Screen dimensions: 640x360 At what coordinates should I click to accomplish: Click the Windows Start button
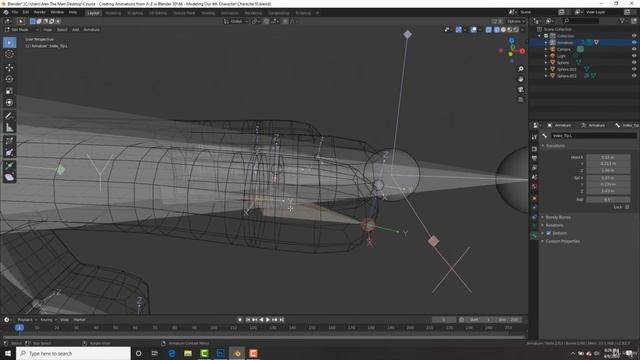pos(8,353)
